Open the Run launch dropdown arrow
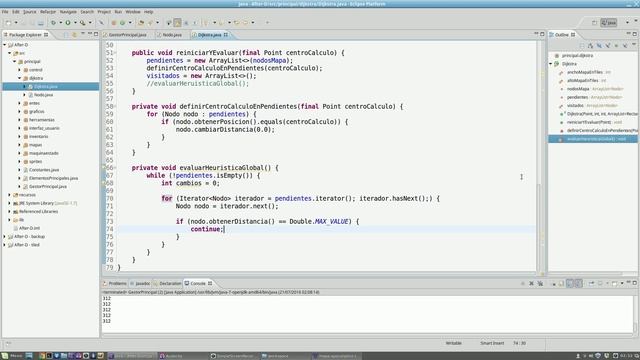640x360 pixels. pyautogui.click(x=75, y=23)
